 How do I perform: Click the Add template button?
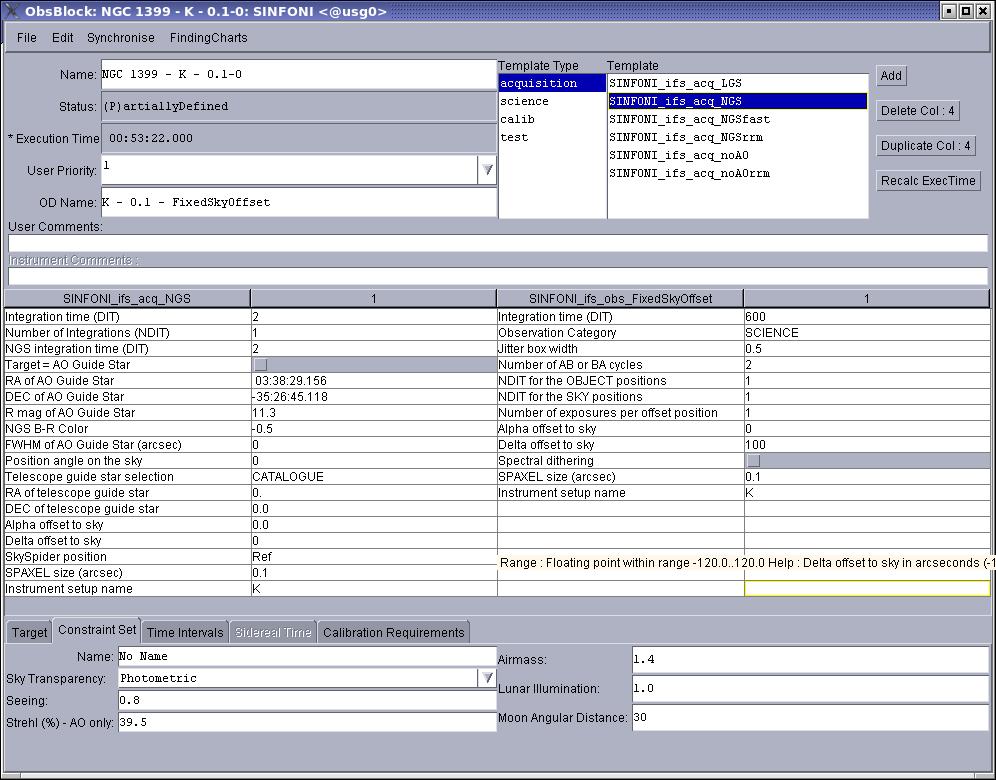[891, 76]
